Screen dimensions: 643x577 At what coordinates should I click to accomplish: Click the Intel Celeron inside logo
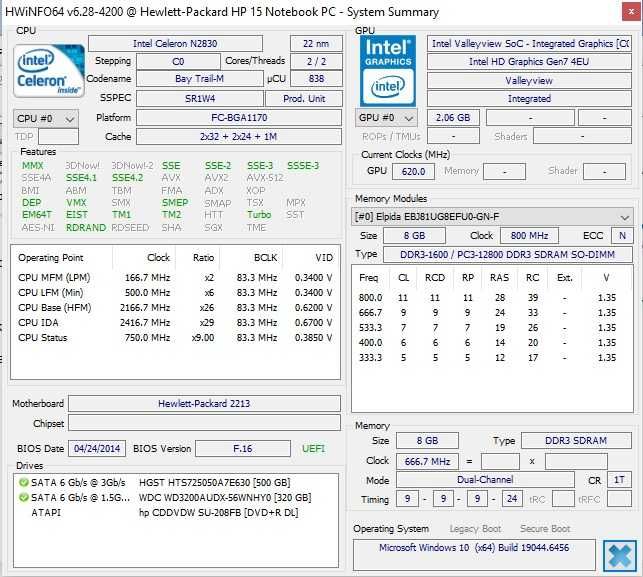point(49,71)
